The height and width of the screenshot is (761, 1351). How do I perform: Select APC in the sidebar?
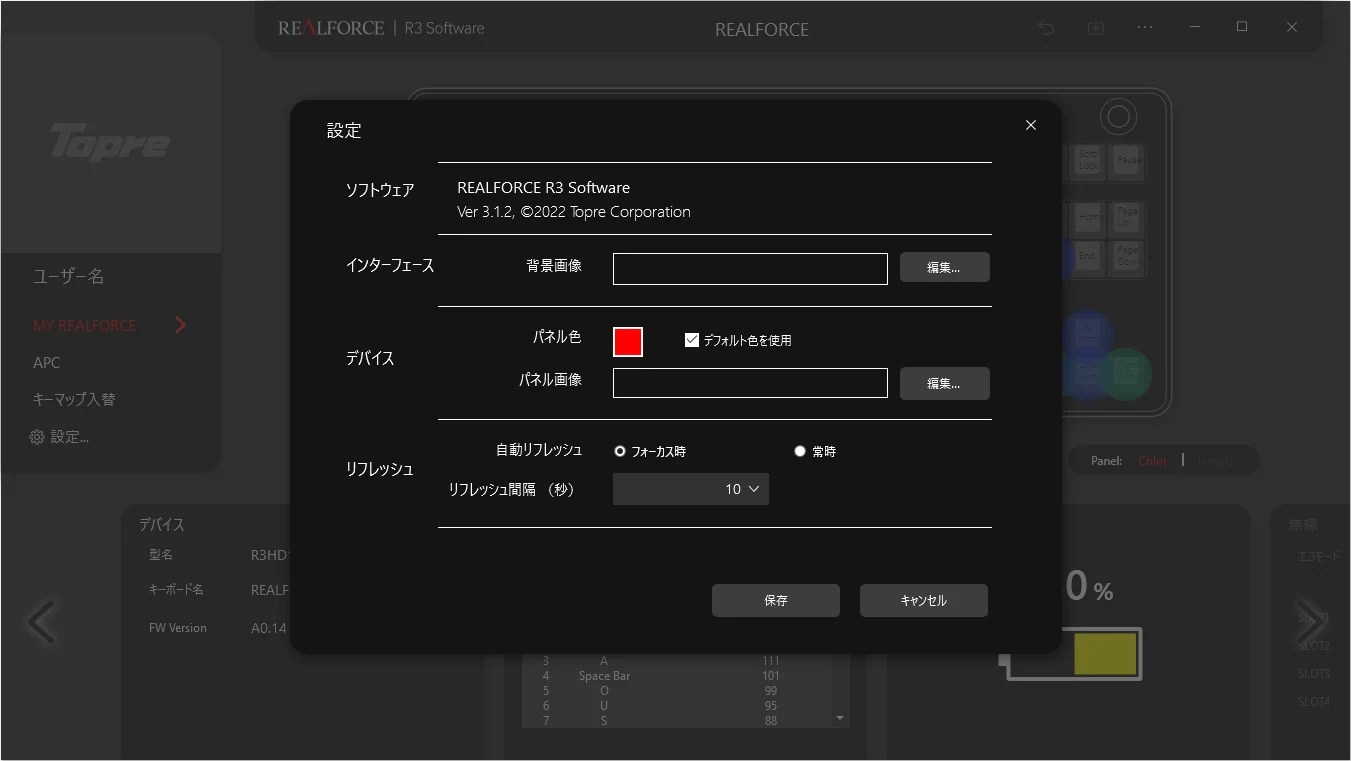click(47, 363)
